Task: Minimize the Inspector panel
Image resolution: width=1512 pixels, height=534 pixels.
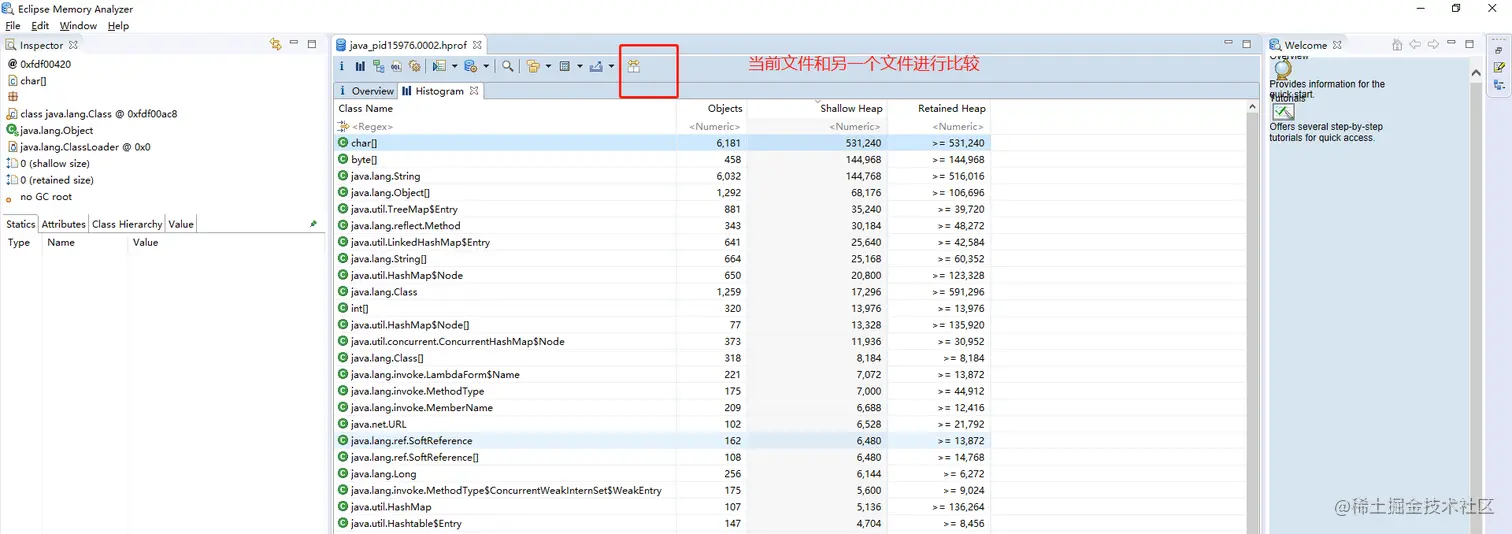Action: 294,43
